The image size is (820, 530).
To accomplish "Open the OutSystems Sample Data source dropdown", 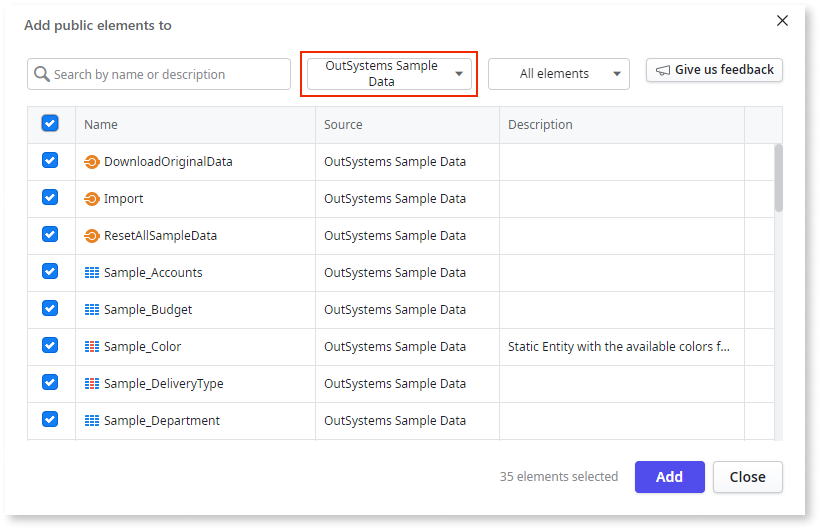I will coord(389,74).
